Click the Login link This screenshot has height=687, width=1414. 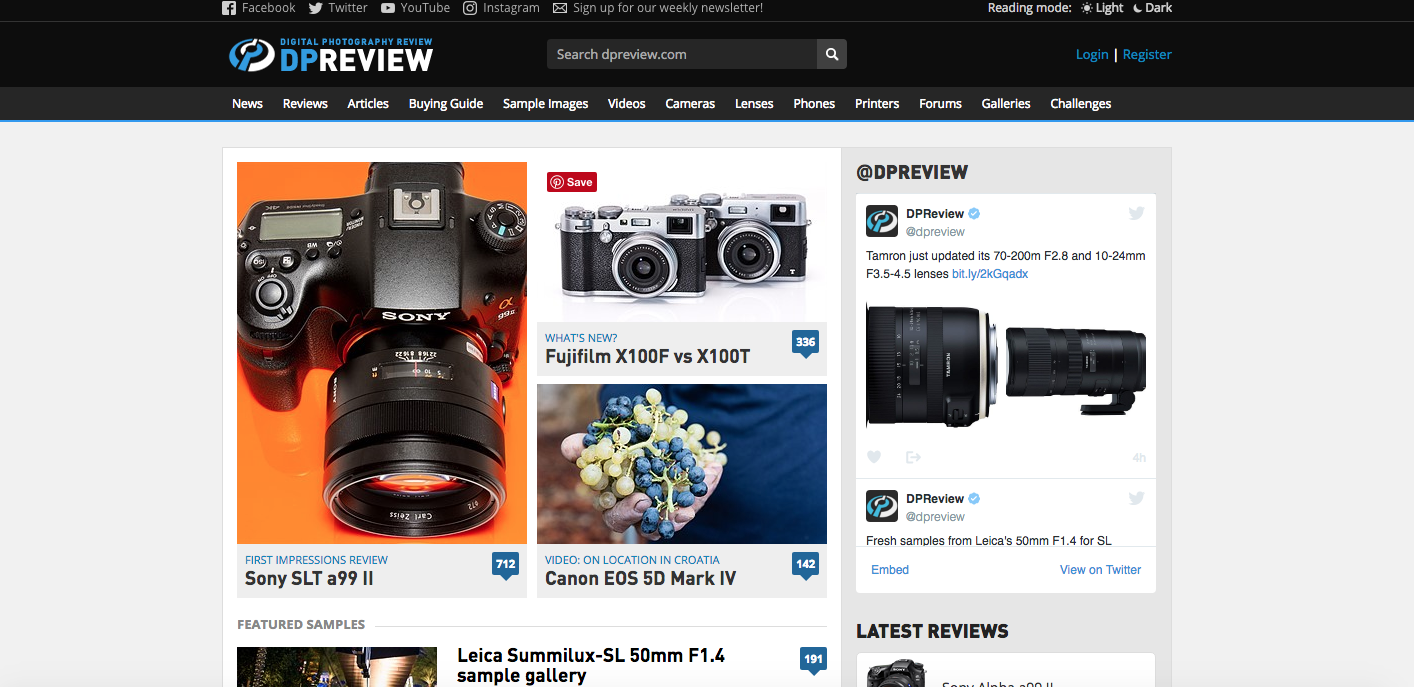[x=1092, y=55]
